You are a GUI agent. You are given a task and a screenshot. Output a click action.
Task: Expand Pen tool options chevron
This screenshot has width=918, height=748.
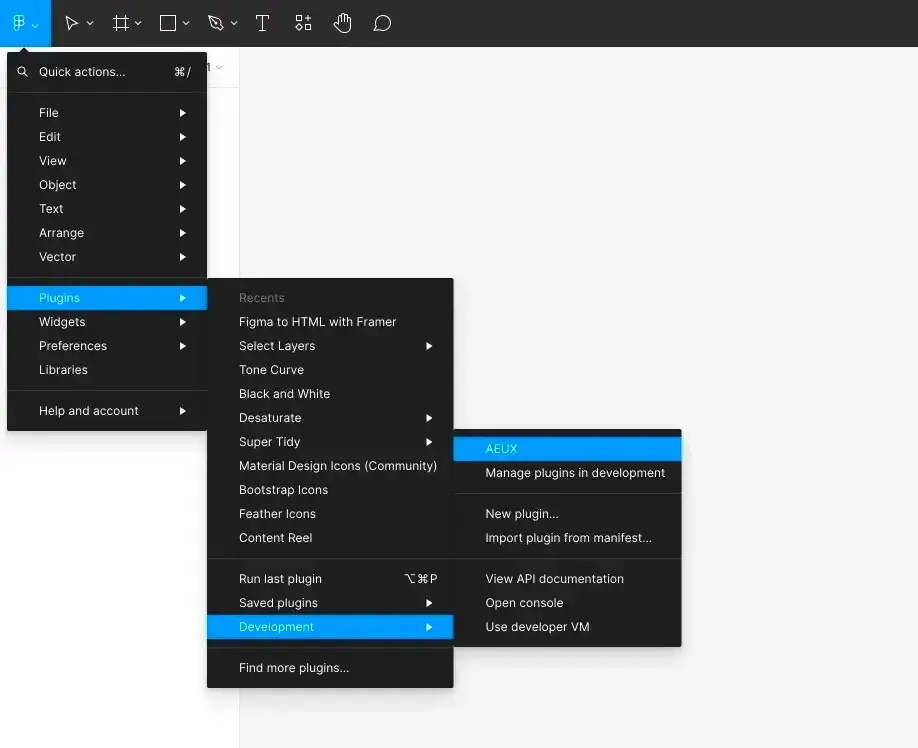click(x=234, y=23)
